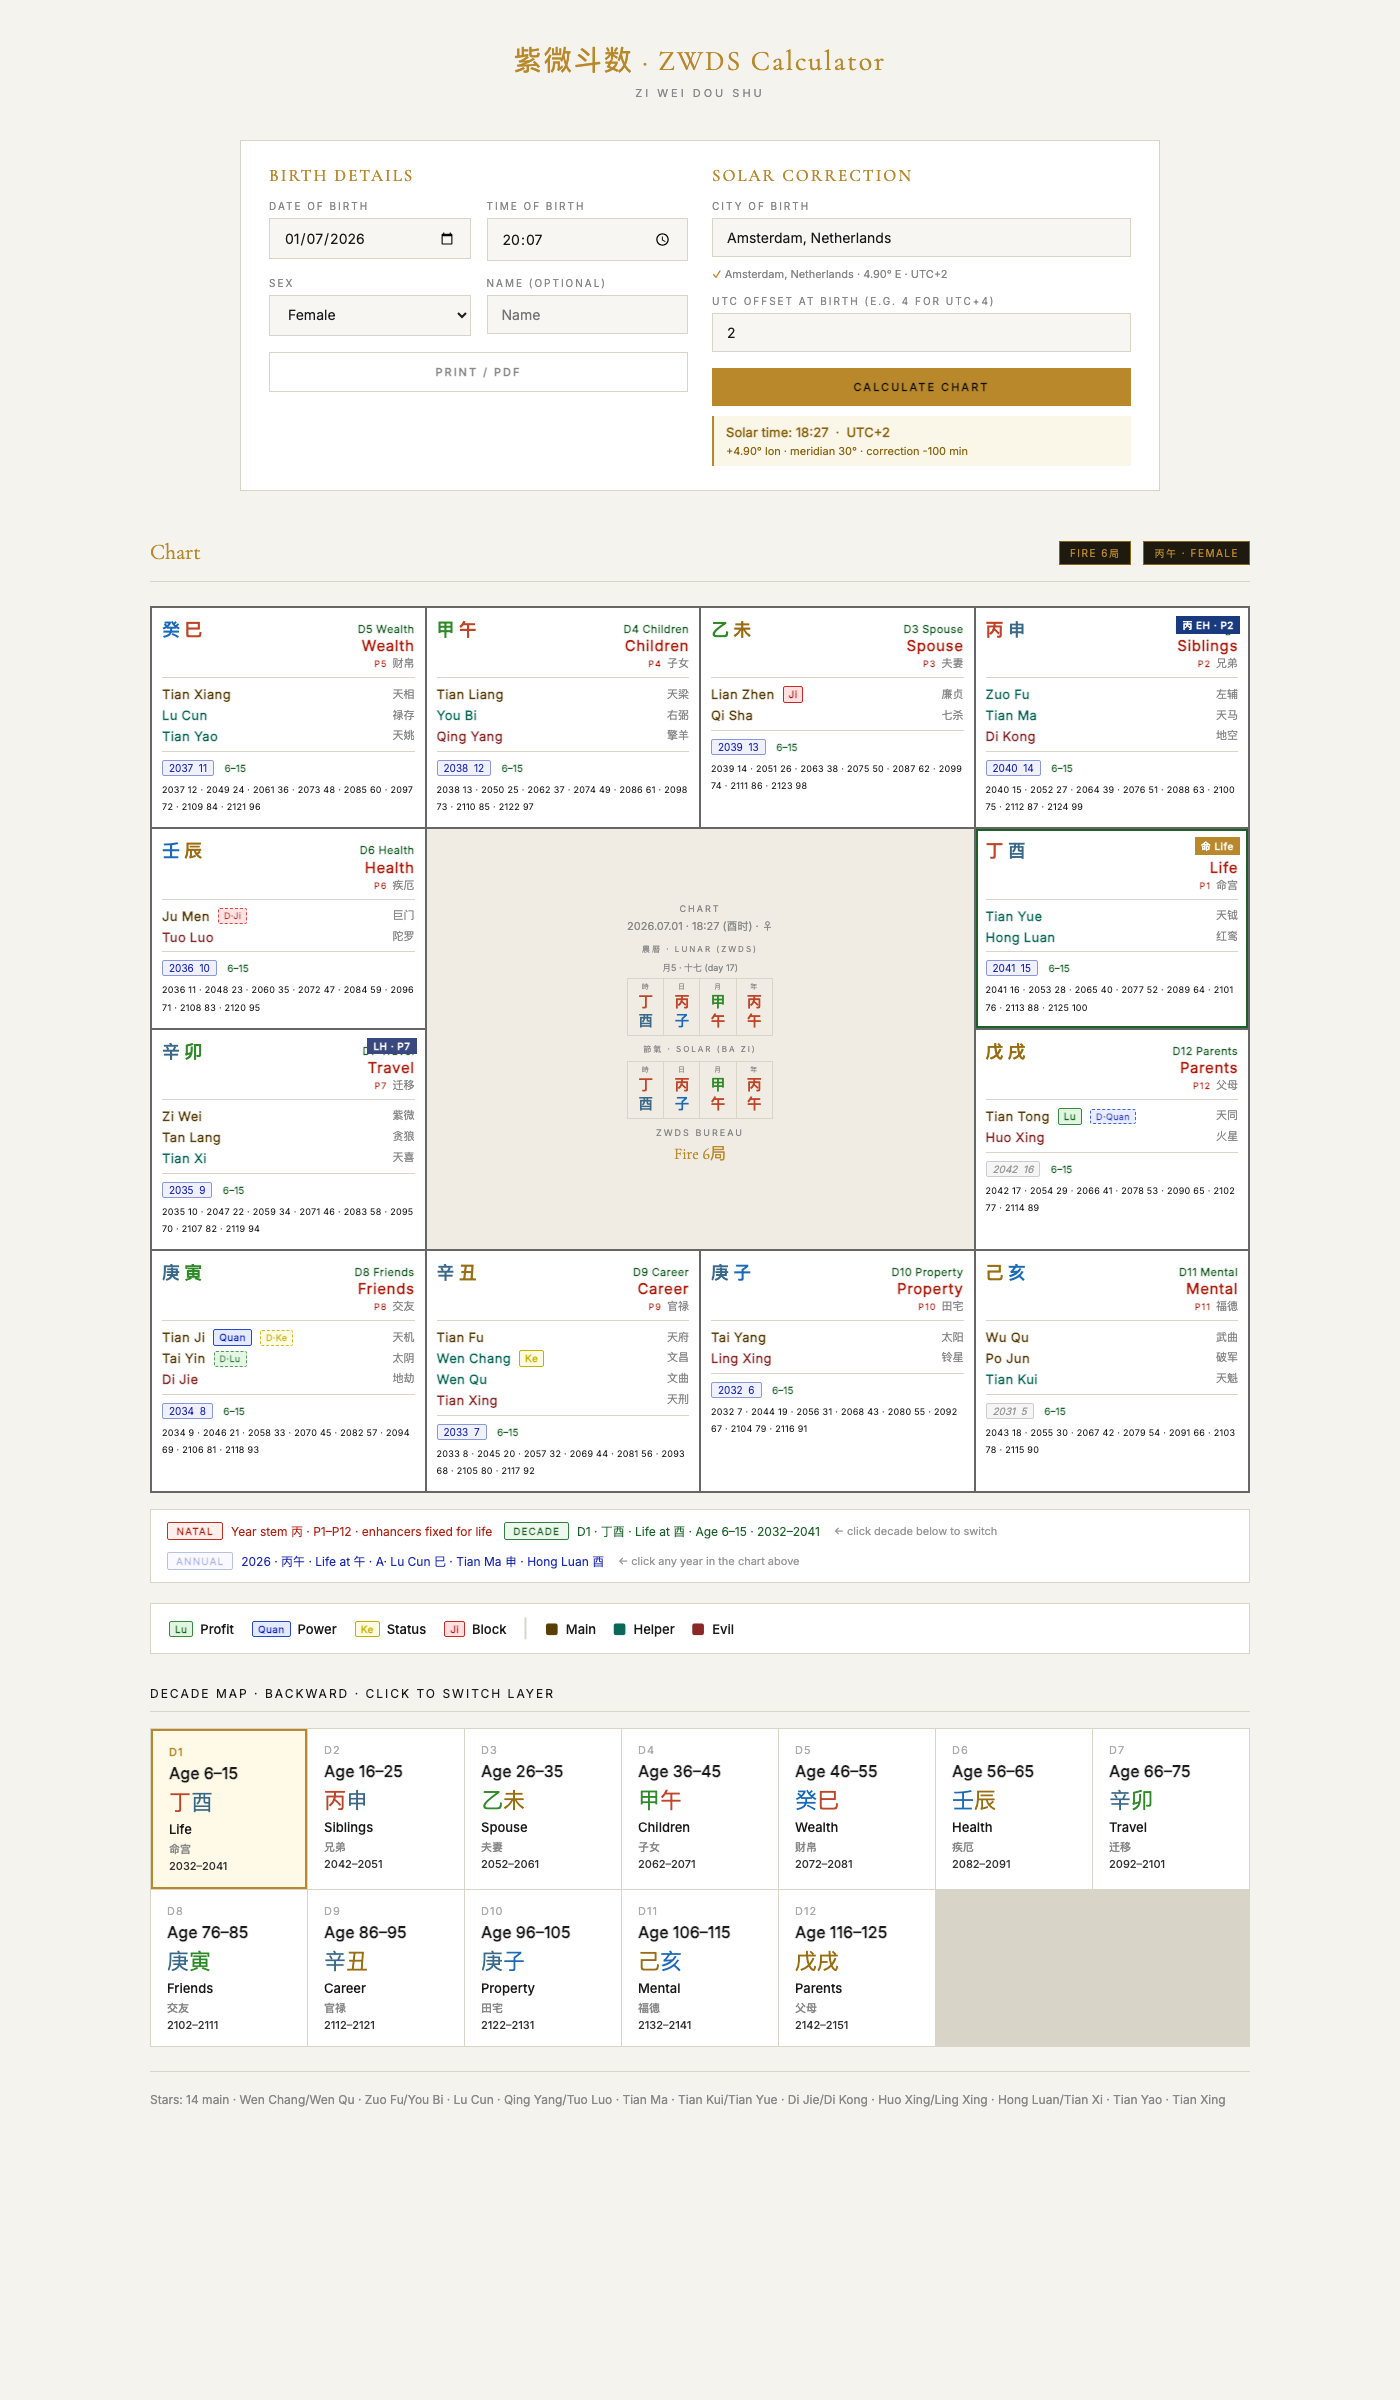
Task: Select year 2032 in Property palace
Action: coord(736,1390)
